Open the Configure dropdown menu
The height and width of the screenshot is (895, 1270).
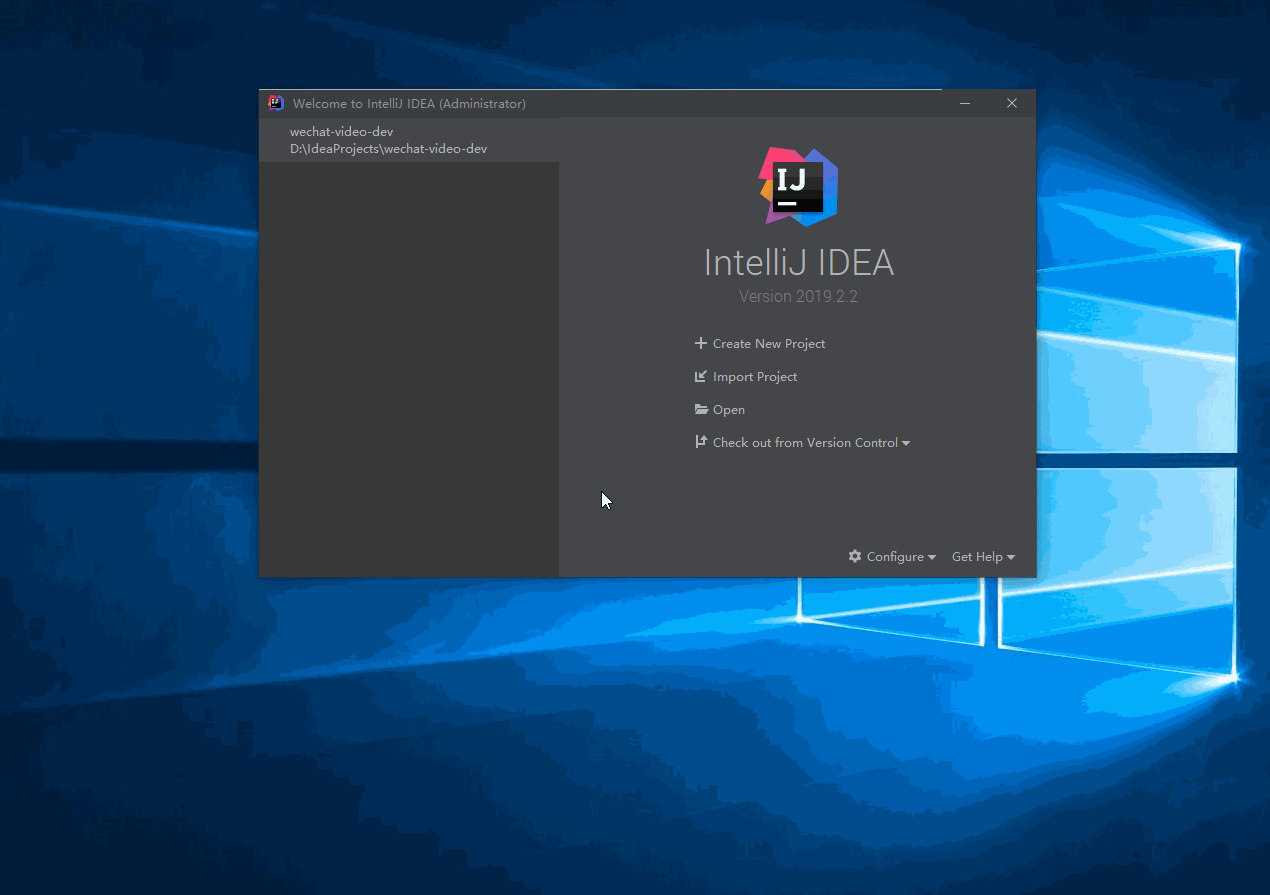(x=900, y=556)
